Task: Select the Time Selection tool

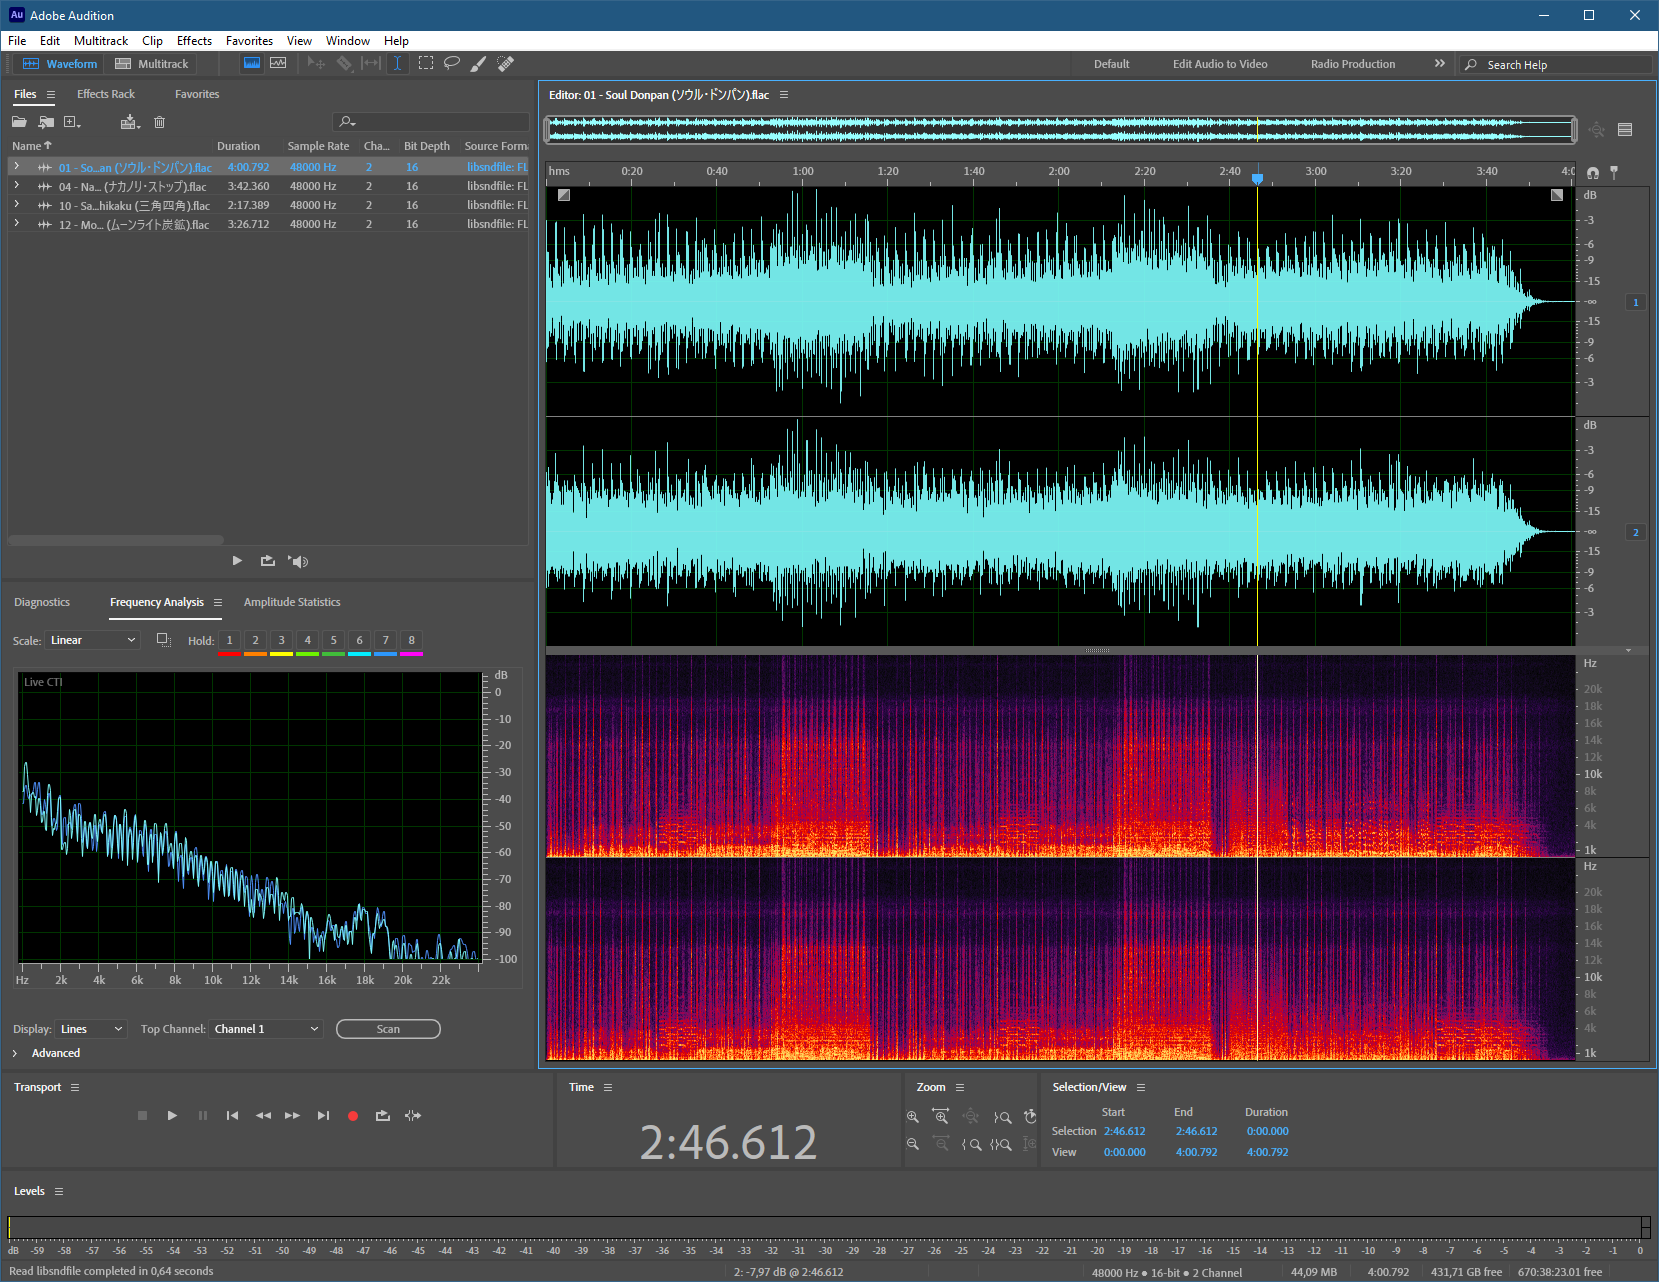Action: coord(397,63)
